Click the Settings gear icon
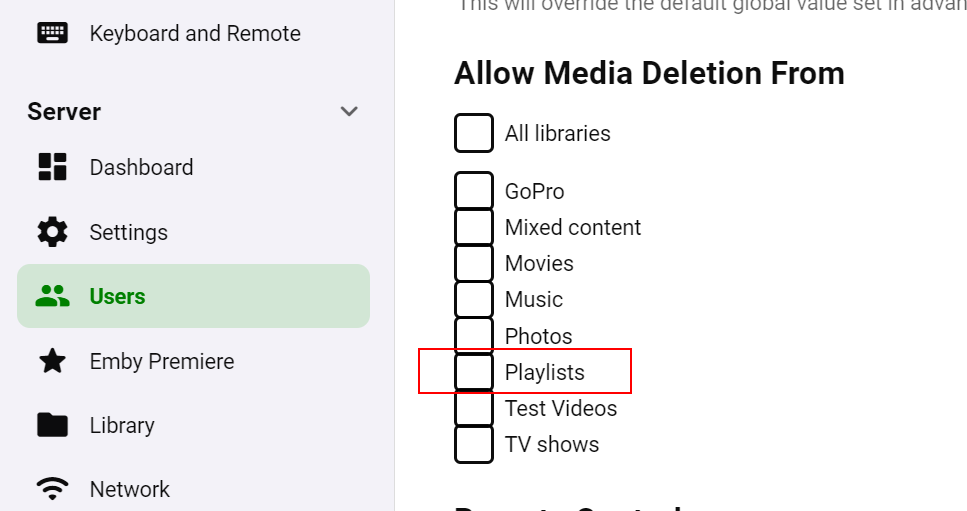967x511 pixels. (52, 232)
